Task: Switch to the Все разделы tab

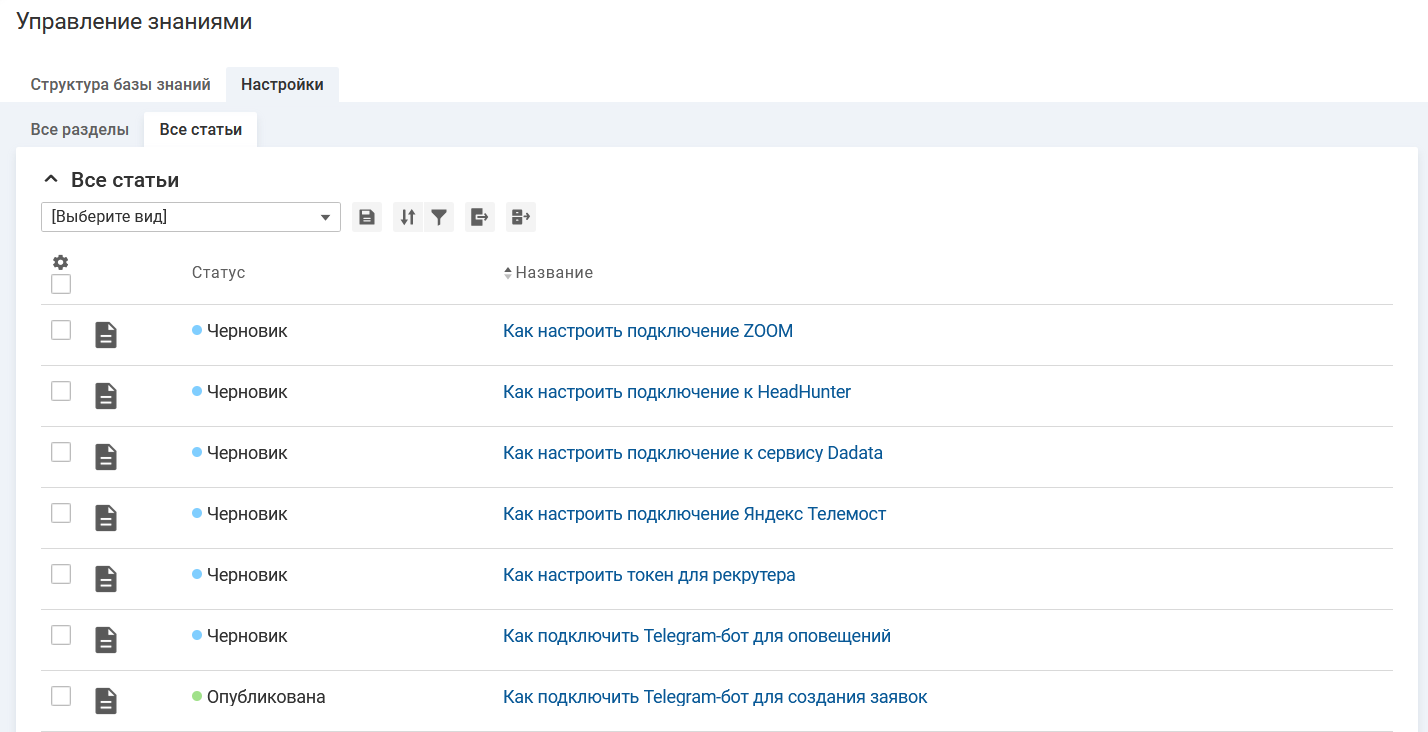Action: coord(80,130)
